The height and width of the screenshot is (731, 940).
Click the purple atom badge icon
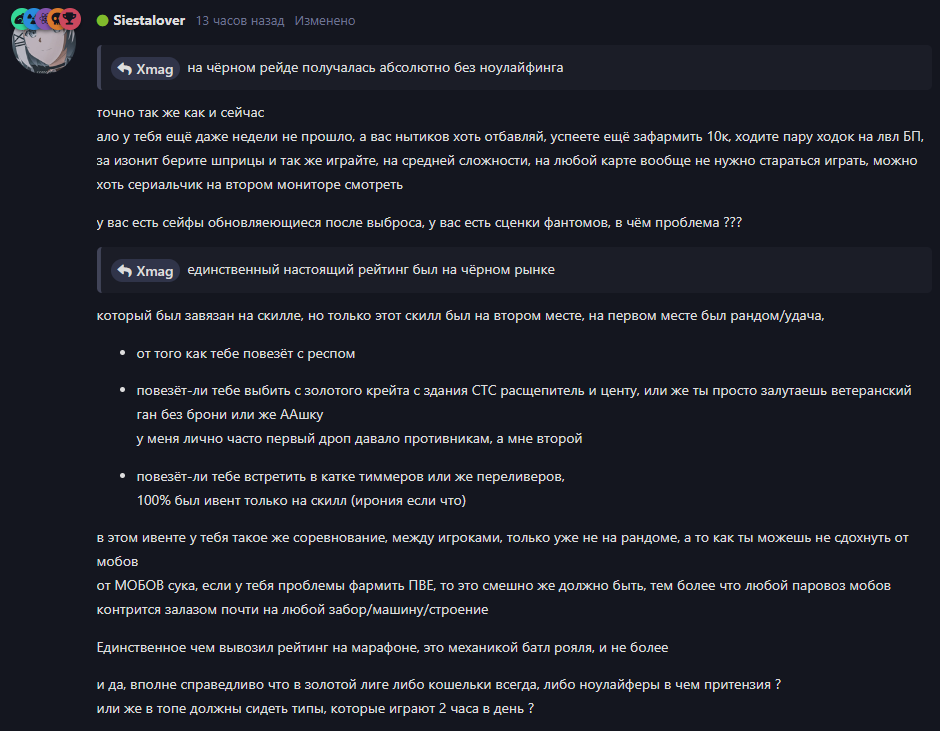45,19
